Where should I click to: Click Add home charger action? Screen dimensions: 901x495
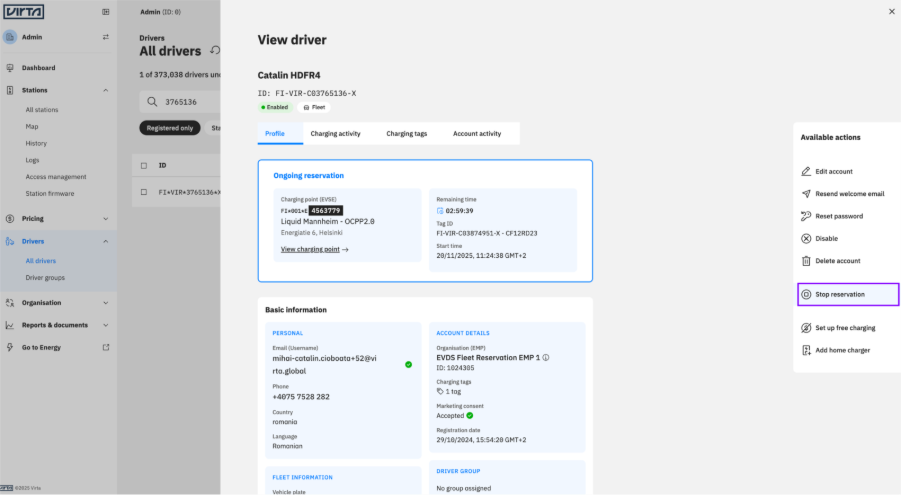(x=842, y=350)
